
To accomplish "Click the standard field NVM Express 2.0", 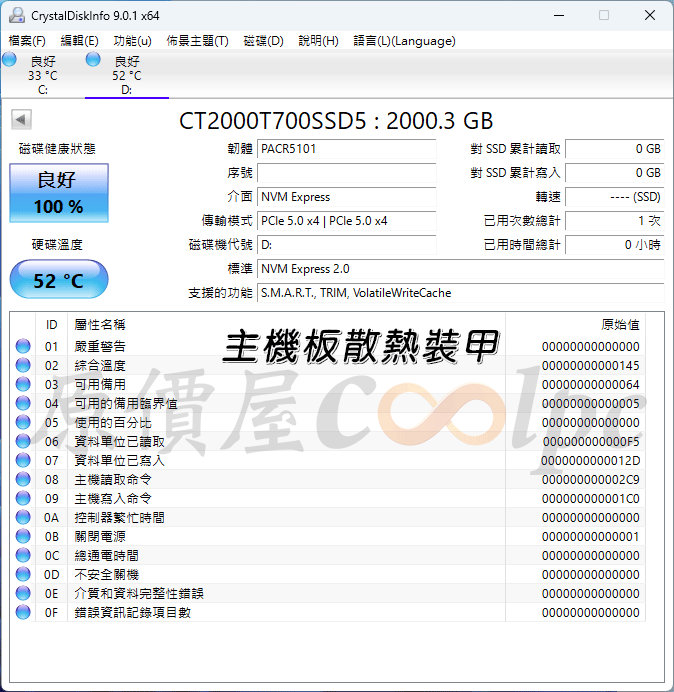I will coord(460,268).
